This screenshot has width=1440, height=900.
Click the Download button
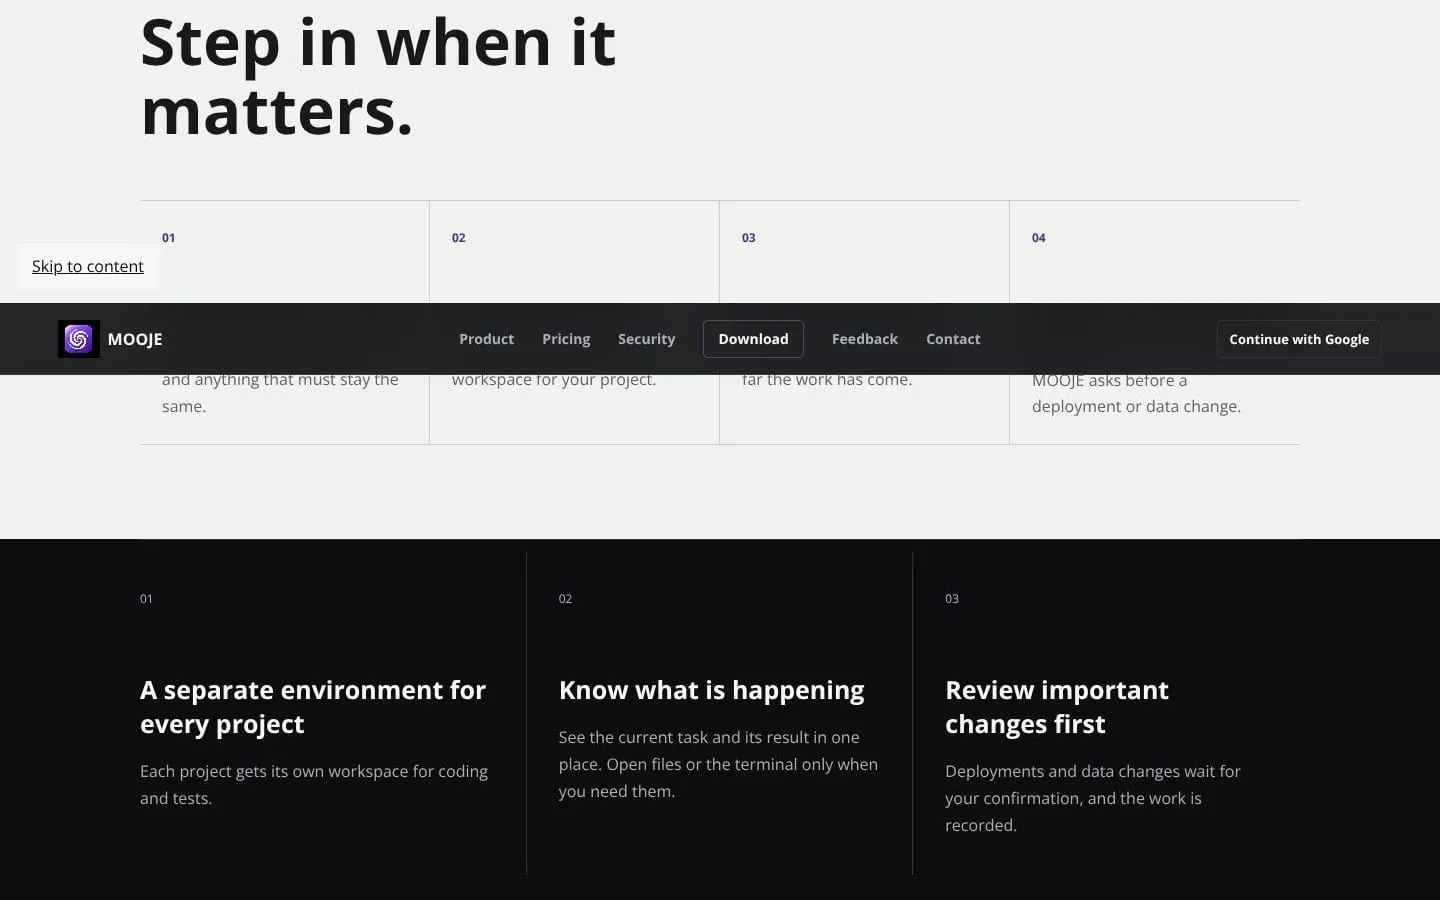(753, 339)
